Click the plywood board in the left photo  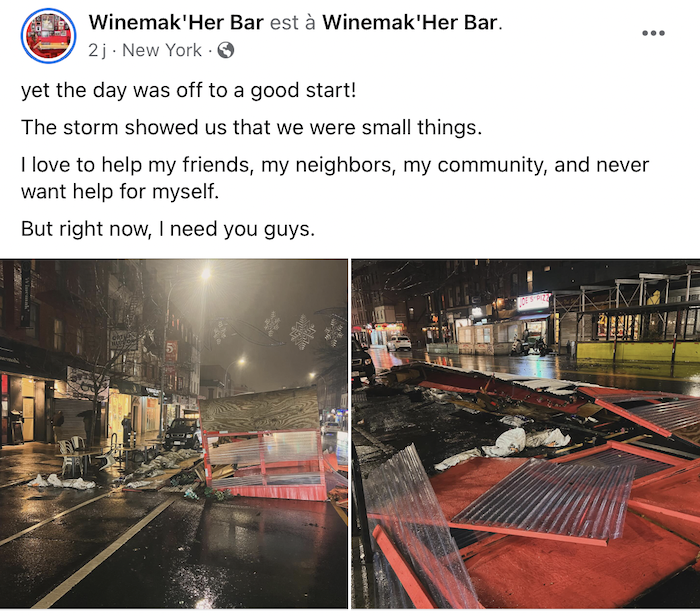259,409
